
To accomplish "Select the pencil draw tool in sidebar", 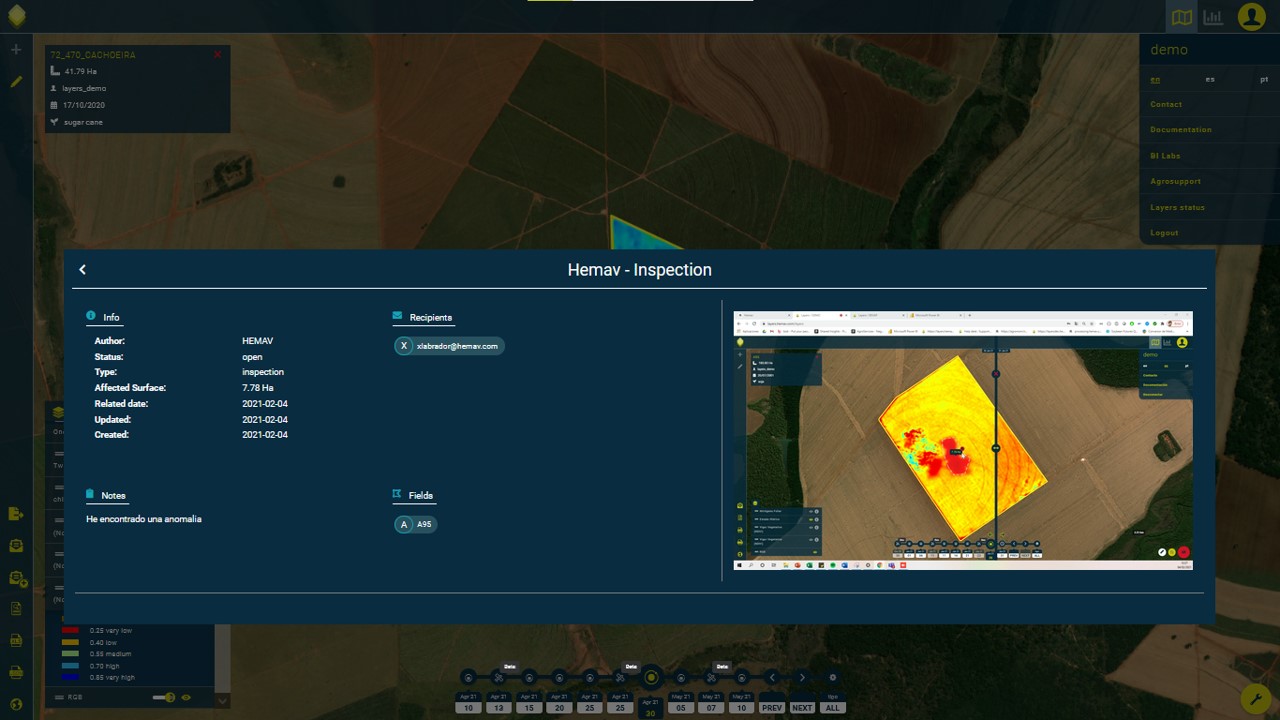I will 16,82.
